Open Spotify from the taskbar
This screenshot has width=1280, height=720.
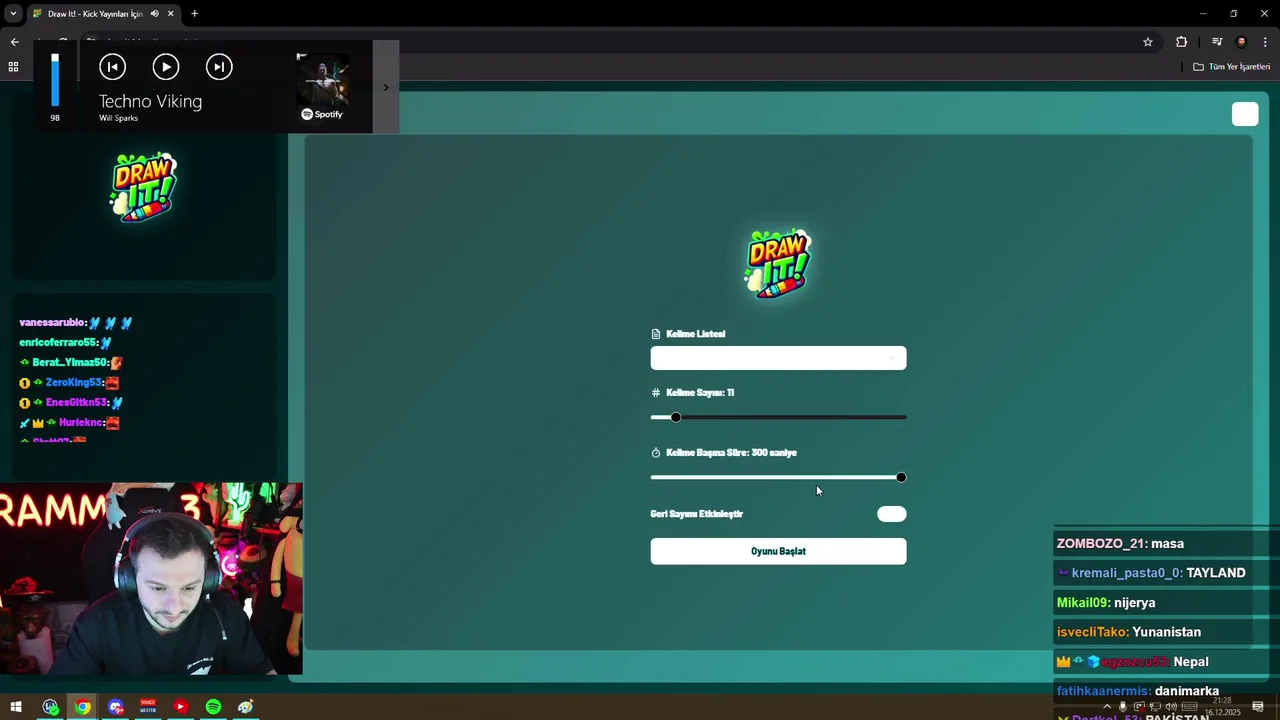point(213,707)
